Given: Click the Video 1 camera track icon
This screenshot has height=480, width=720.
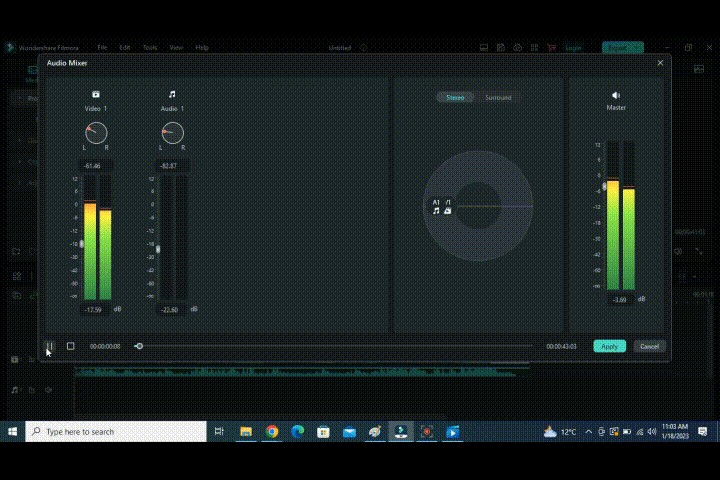Looking at the screenshot, I should pos(96,94).
